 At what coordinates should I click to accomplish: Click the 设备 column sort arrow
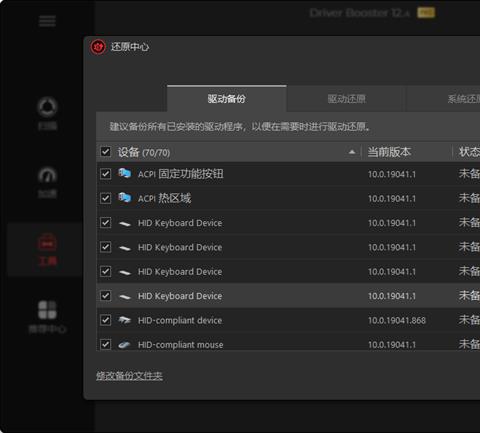[x=352, y=152]
